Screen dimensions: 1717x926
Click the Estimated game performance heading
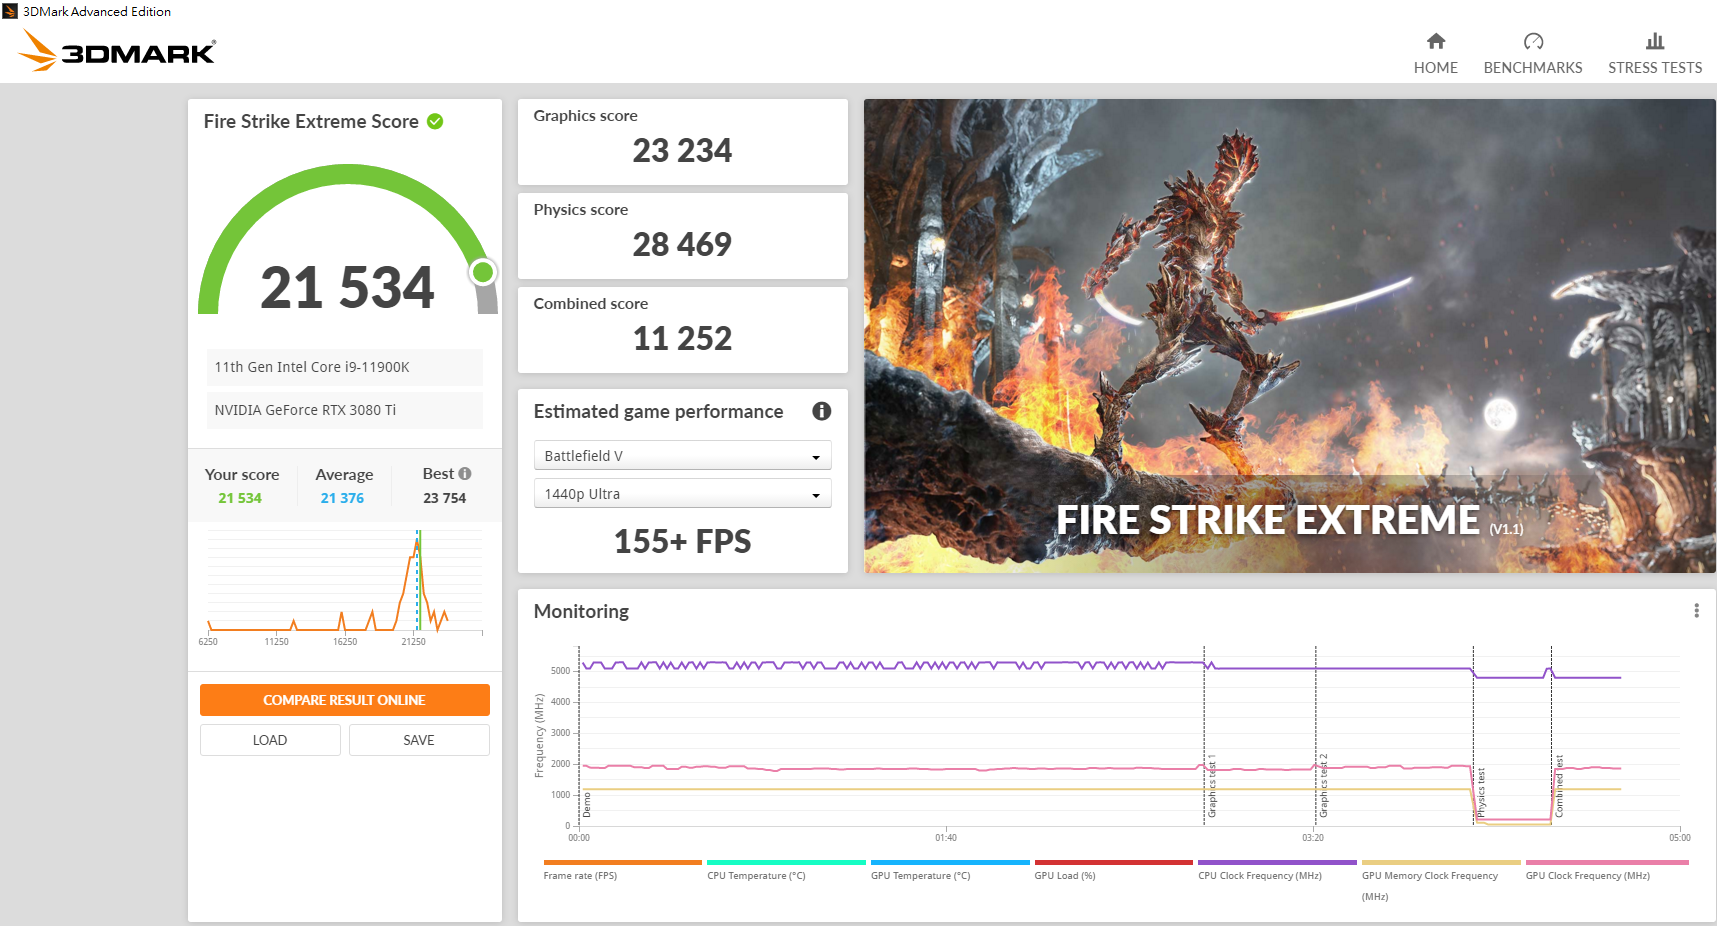[658, 411]
